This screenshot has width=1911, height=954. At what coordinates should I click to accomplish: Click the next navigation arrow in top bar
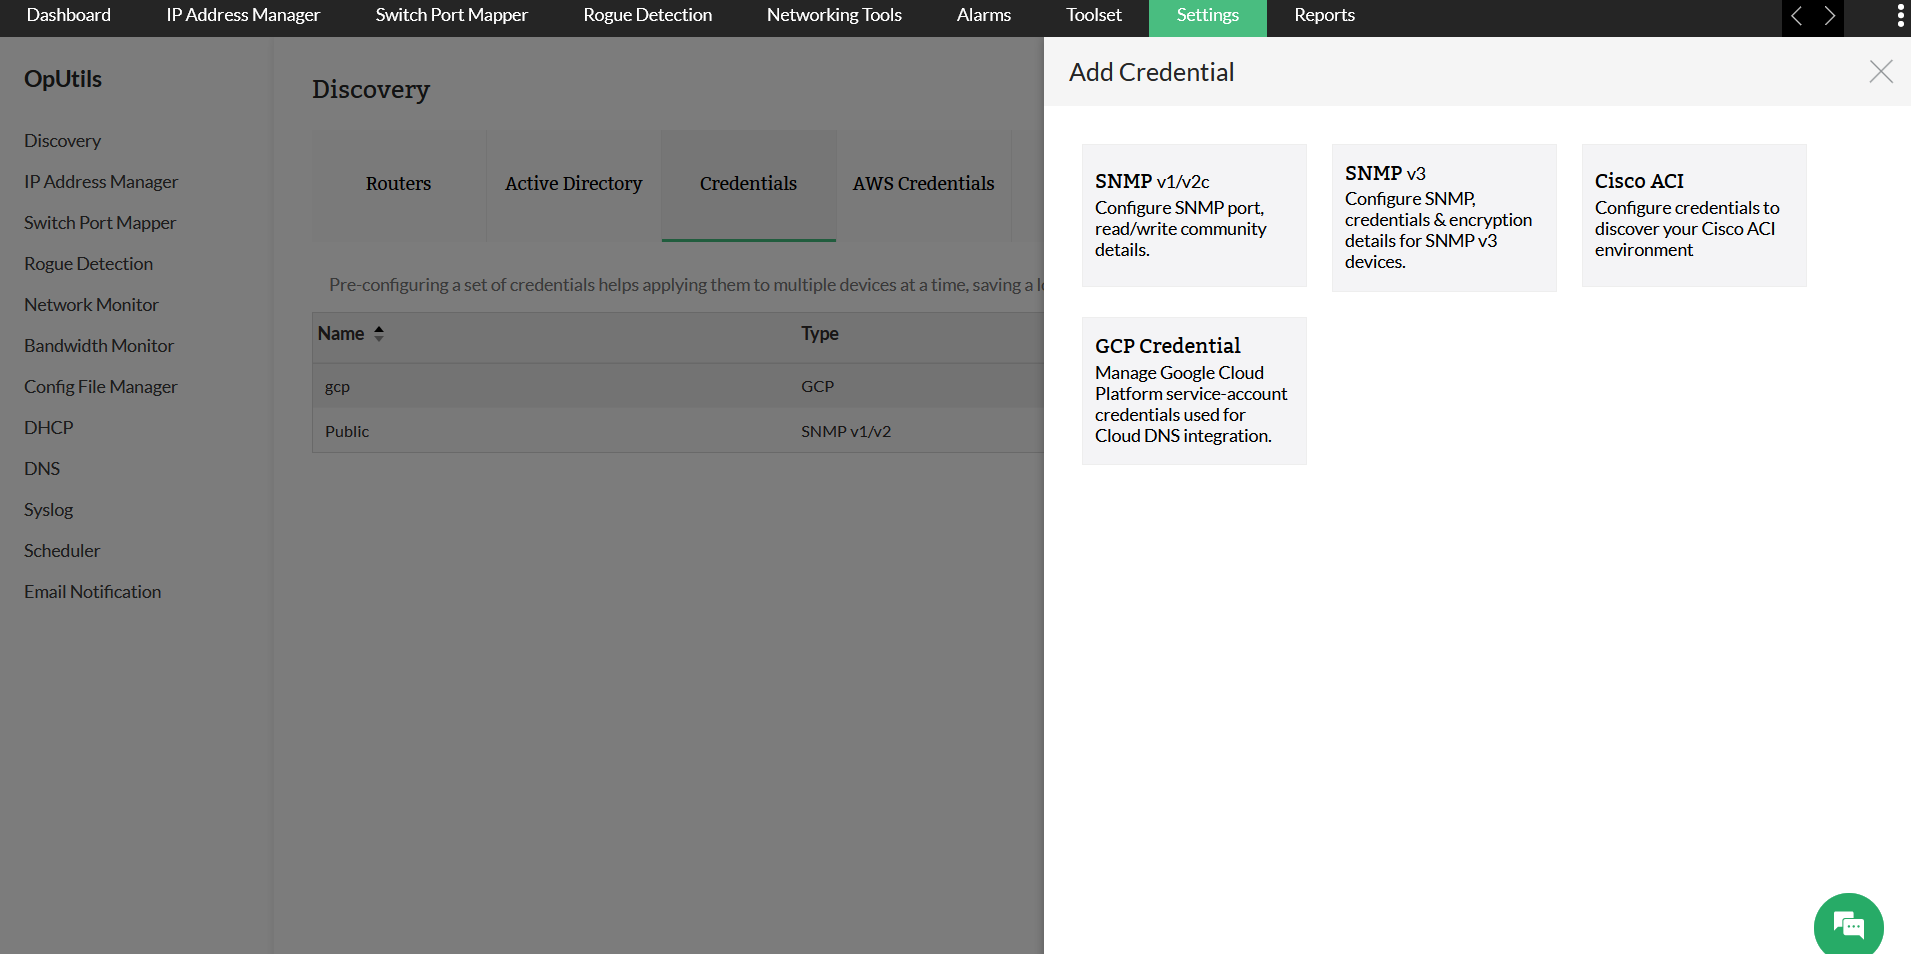[1829, 16]
